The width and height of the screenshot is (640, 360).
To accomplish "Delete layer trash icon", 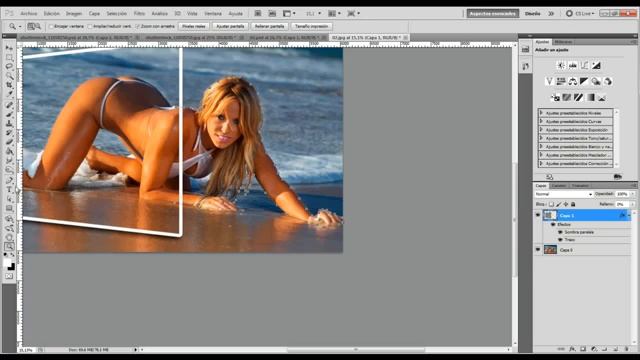I will pyautogui.click(x=626, y=349).
